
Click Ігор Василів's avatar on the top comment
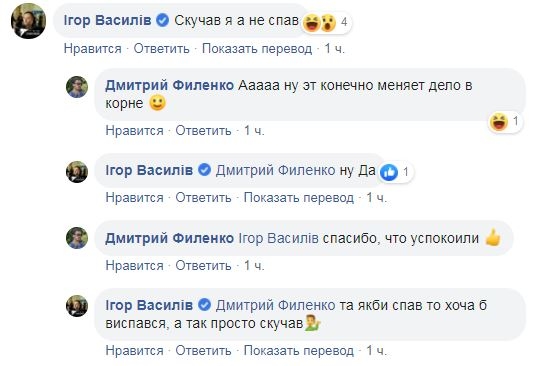(x=28, y=21)
